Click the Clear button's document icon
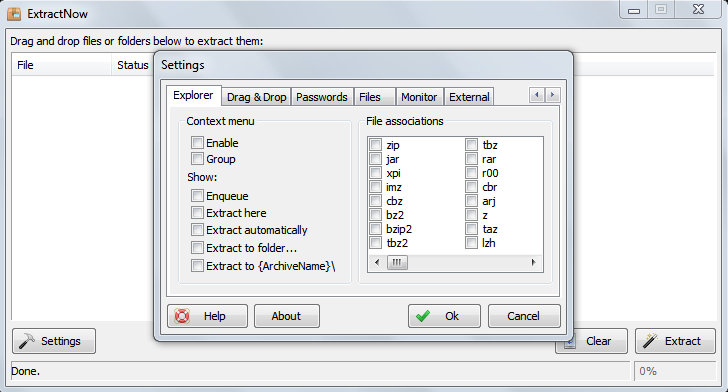The width and height of the screenshot is (728, 392). (570, 343)
